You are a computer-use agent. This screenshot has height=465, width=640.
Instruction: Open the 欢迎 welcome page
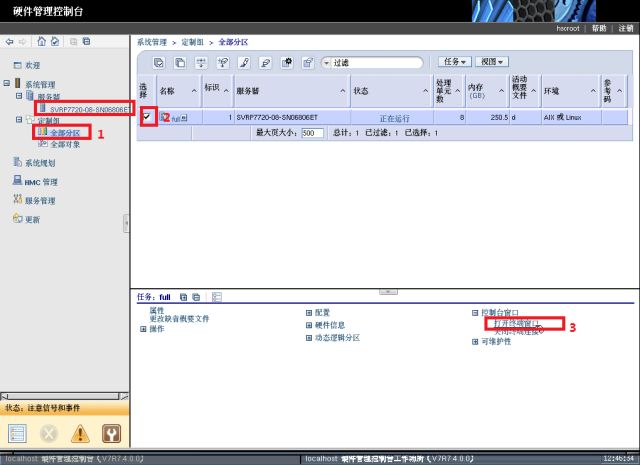(33, 65)
